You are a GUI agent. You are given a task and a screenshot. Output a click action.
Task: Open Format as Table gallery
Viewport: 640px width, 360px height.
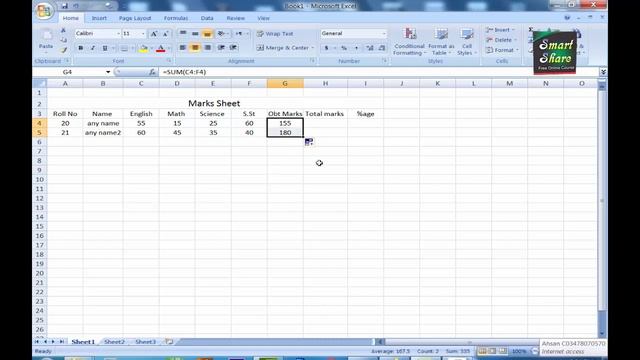(x=441, y=42)
